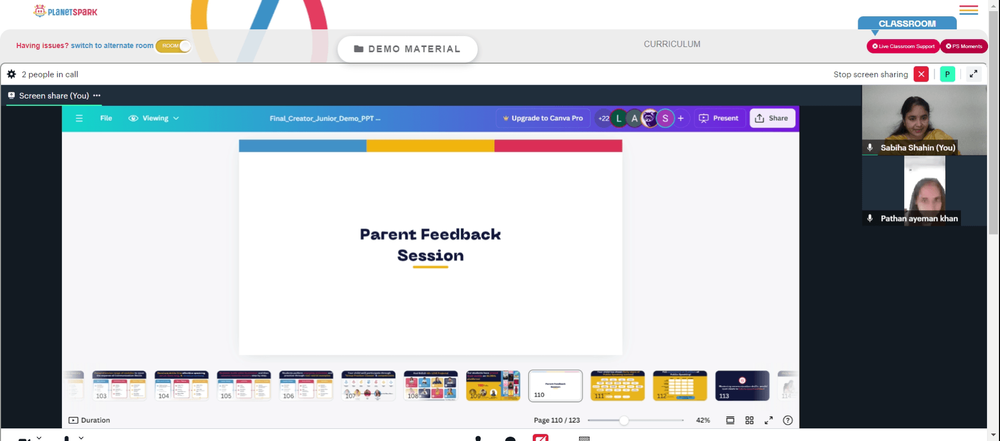Expand the Viewing mode dropdown

[154, 118]
